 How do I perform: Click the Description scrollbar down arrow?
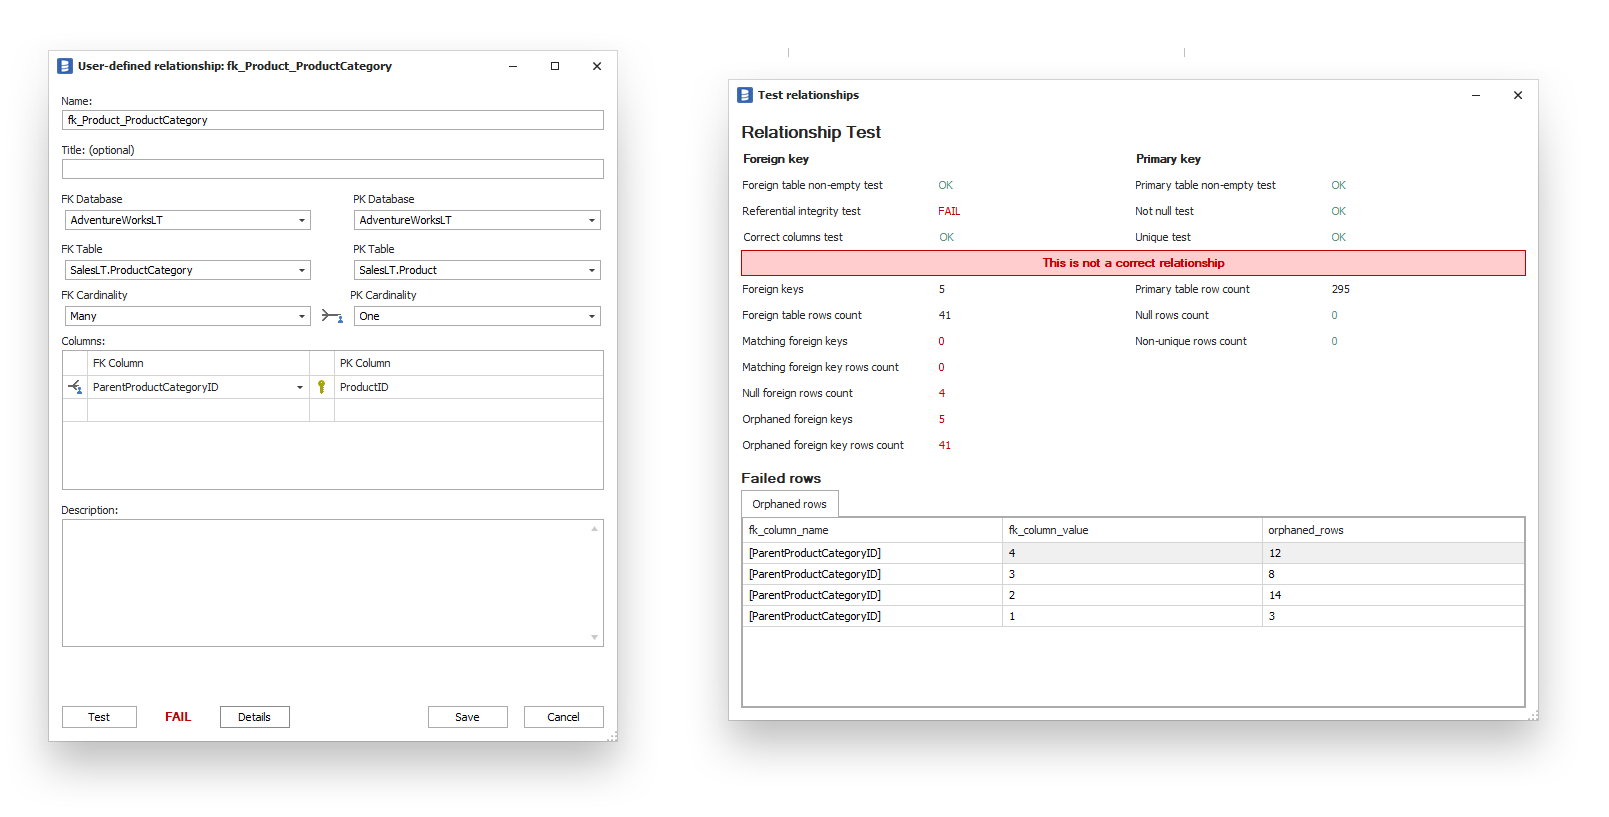[x=595, y=637]
